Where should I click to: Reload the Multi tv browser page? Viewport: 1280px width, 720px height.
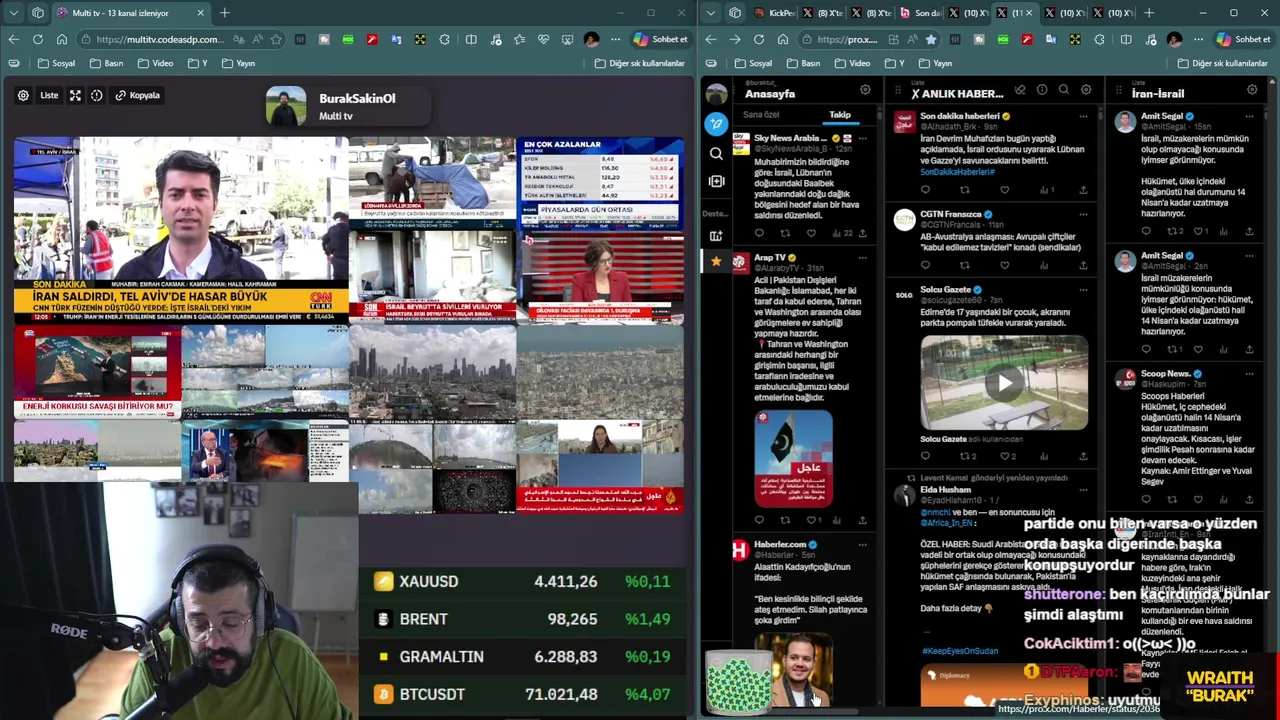(37, 39)
